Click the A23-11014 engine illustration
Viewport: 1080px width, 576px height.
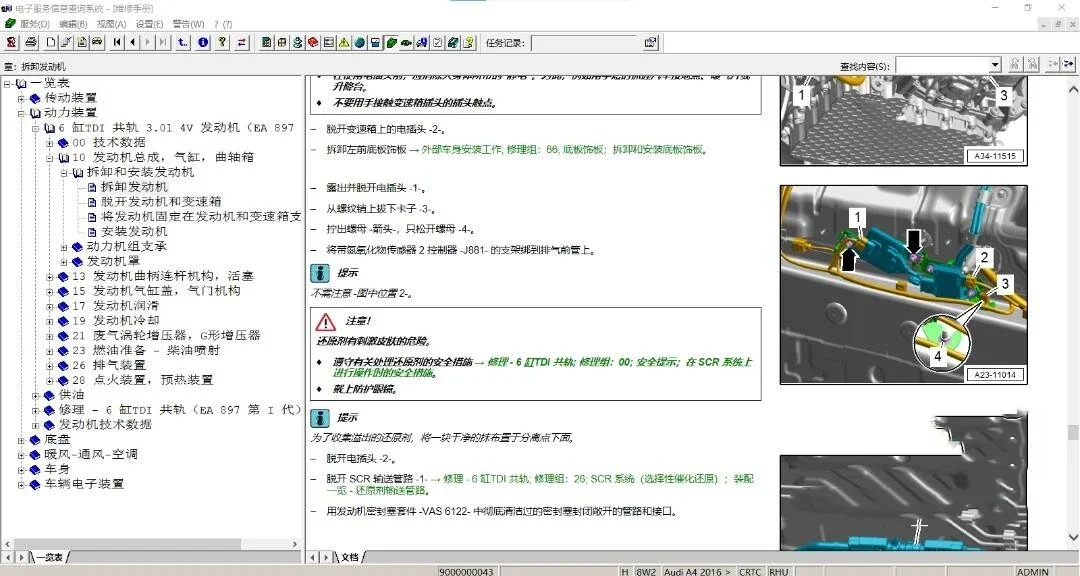[904, 285]
